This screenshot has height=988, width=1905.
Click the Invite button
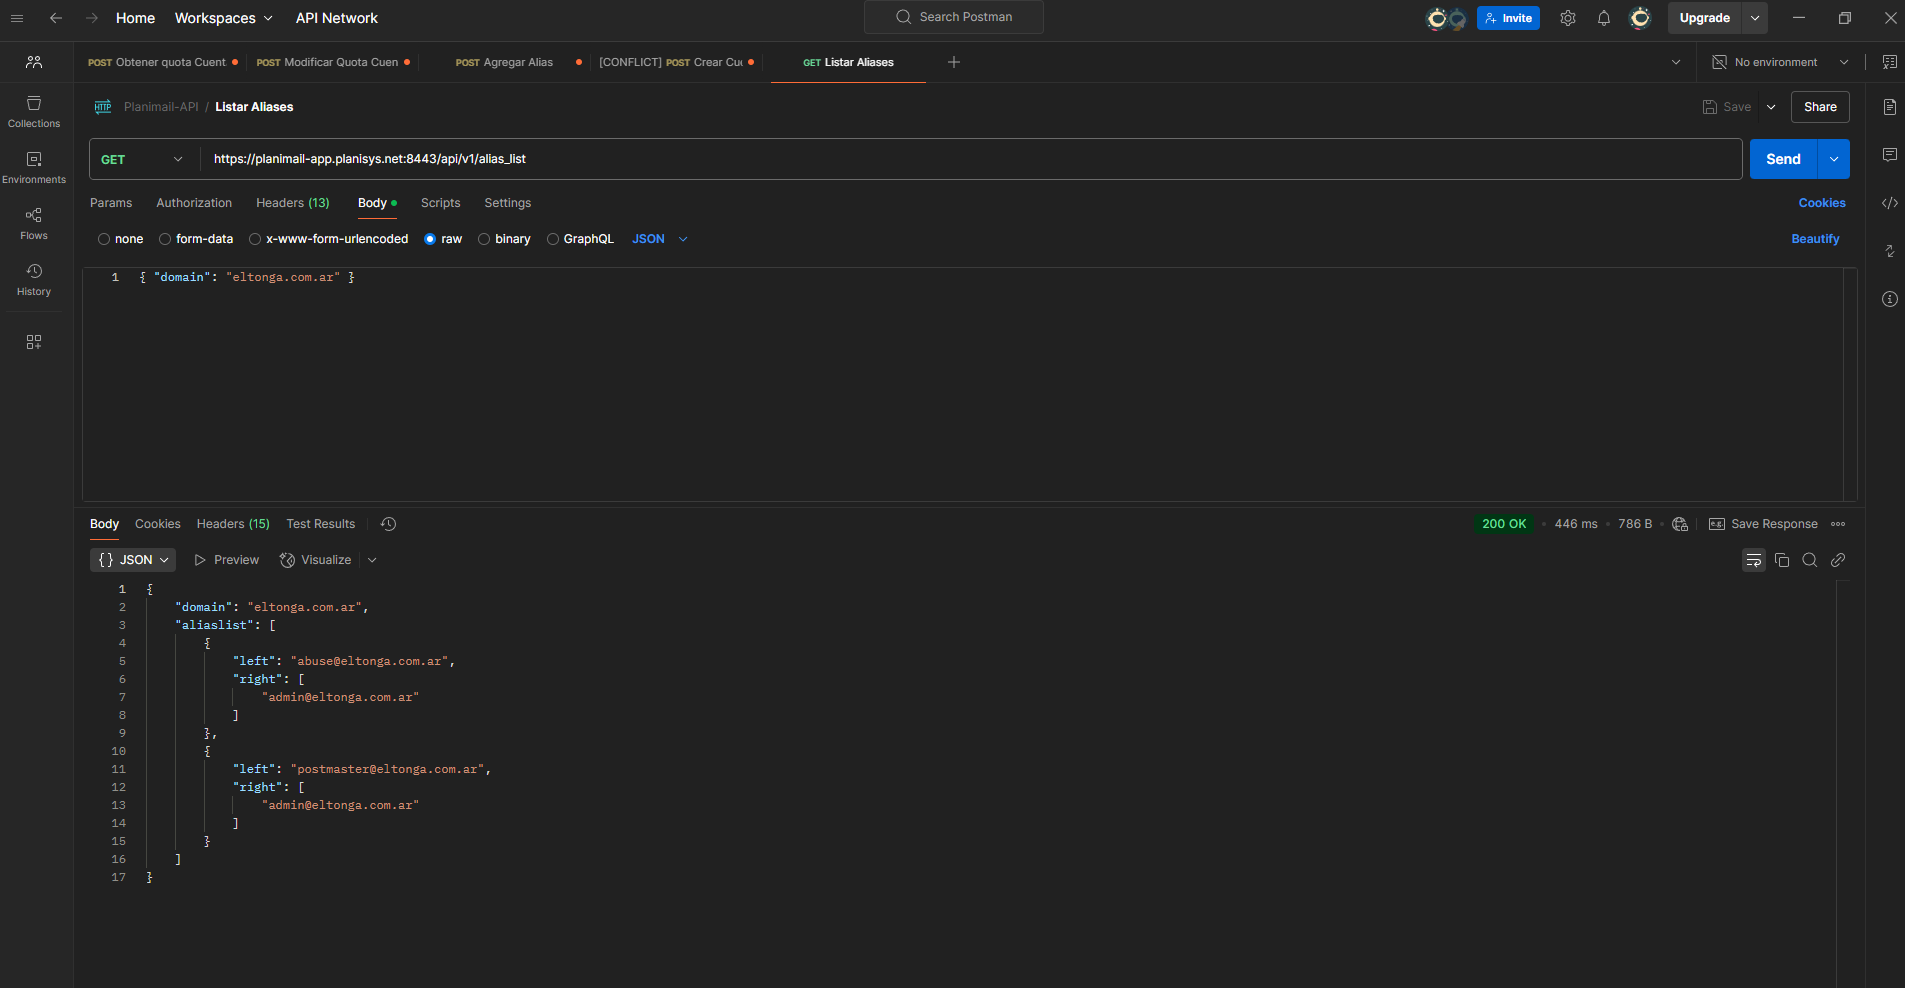click(1508, 18)
